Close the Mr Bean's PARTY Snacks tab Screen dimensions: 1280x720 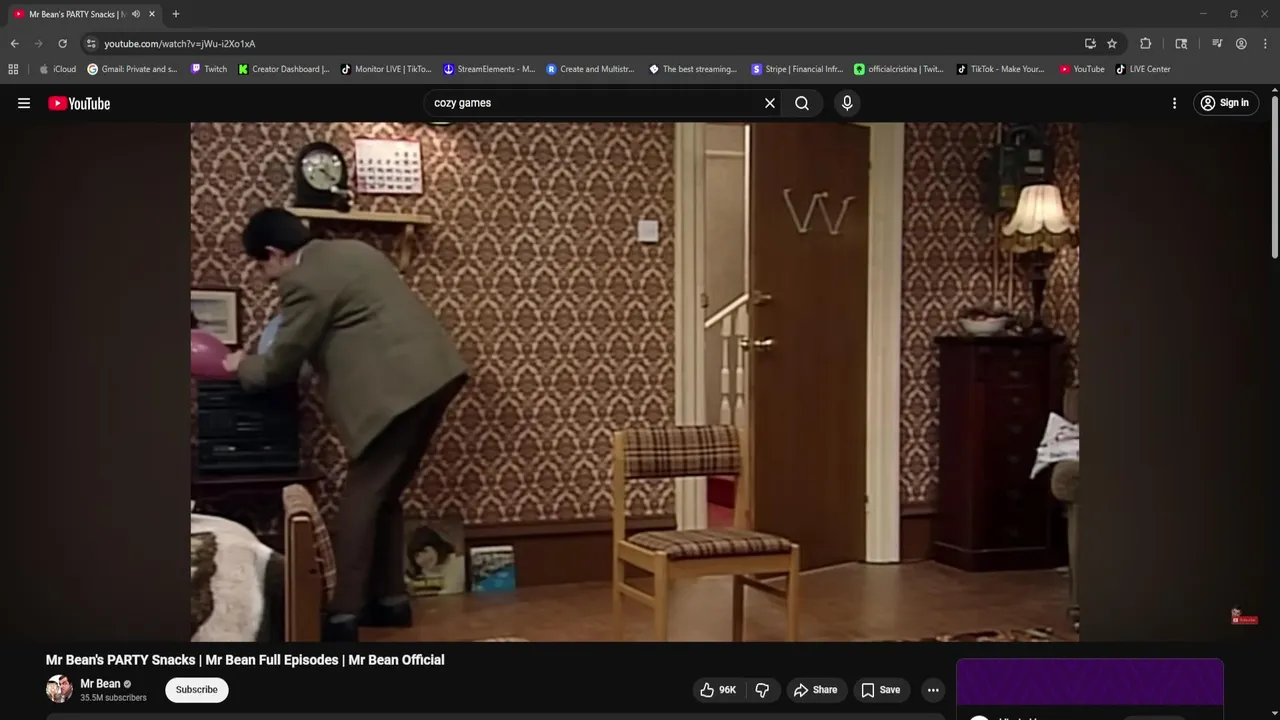[x=152, y=14]
